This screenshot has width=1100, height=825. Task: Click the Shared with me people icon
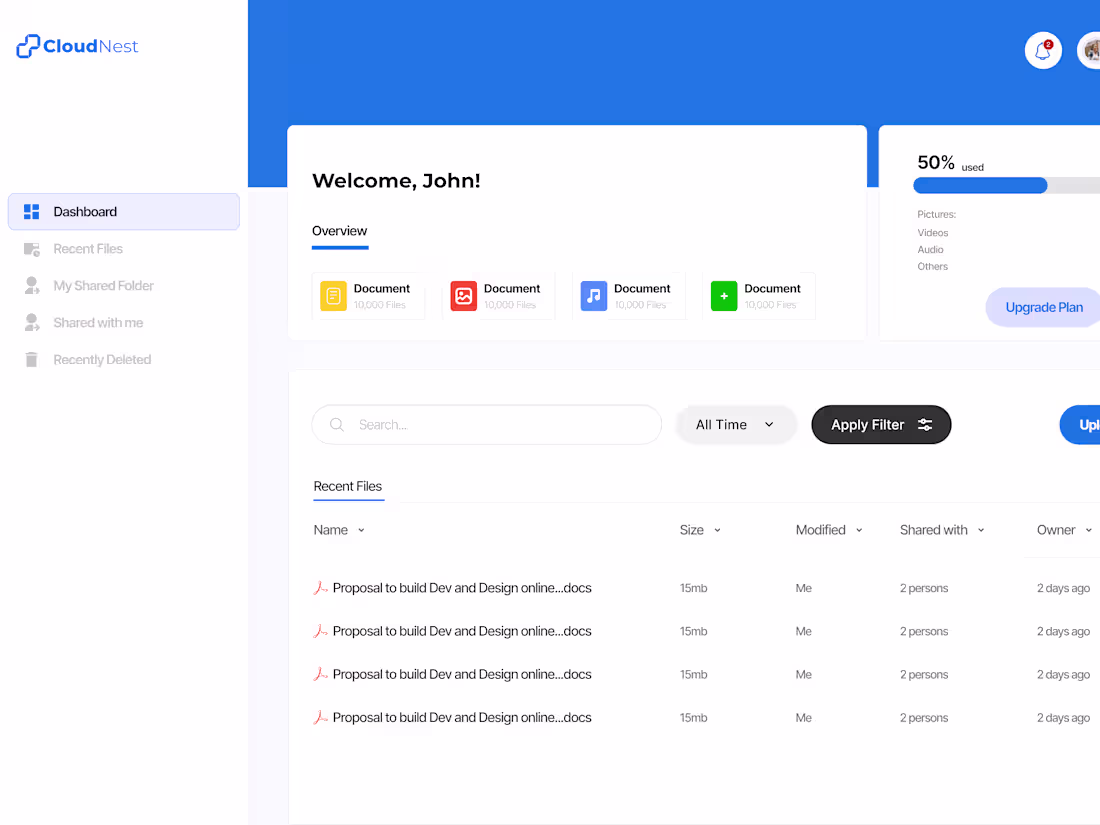[33, 322]
